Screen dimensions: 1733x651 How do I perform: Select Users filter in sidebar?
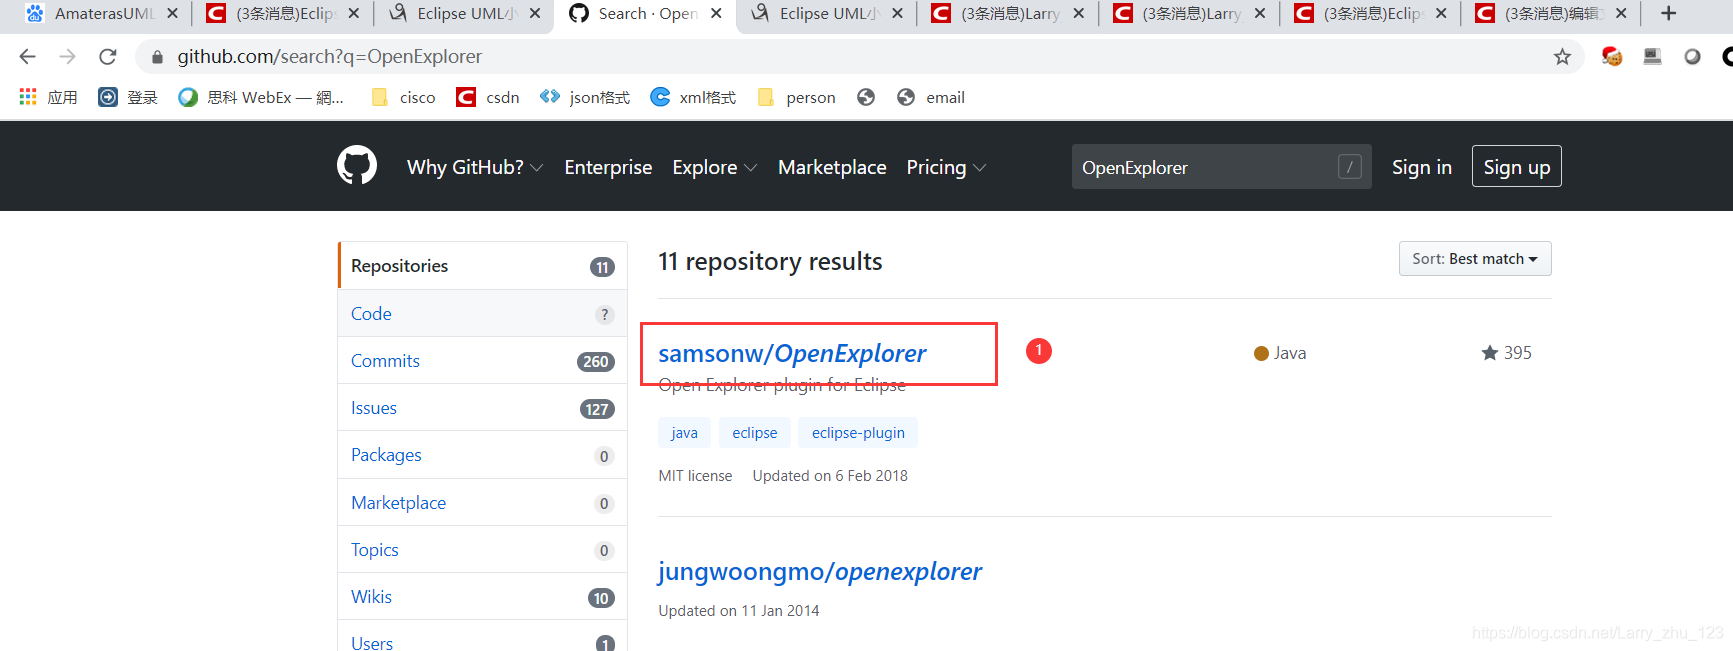483,637
